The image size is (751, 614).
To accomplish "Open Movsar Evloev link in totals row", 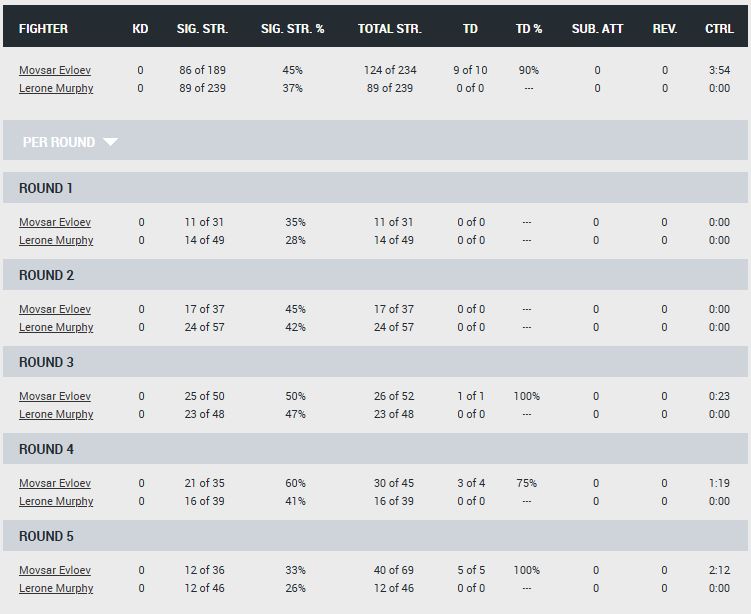I will pos(55,71).
